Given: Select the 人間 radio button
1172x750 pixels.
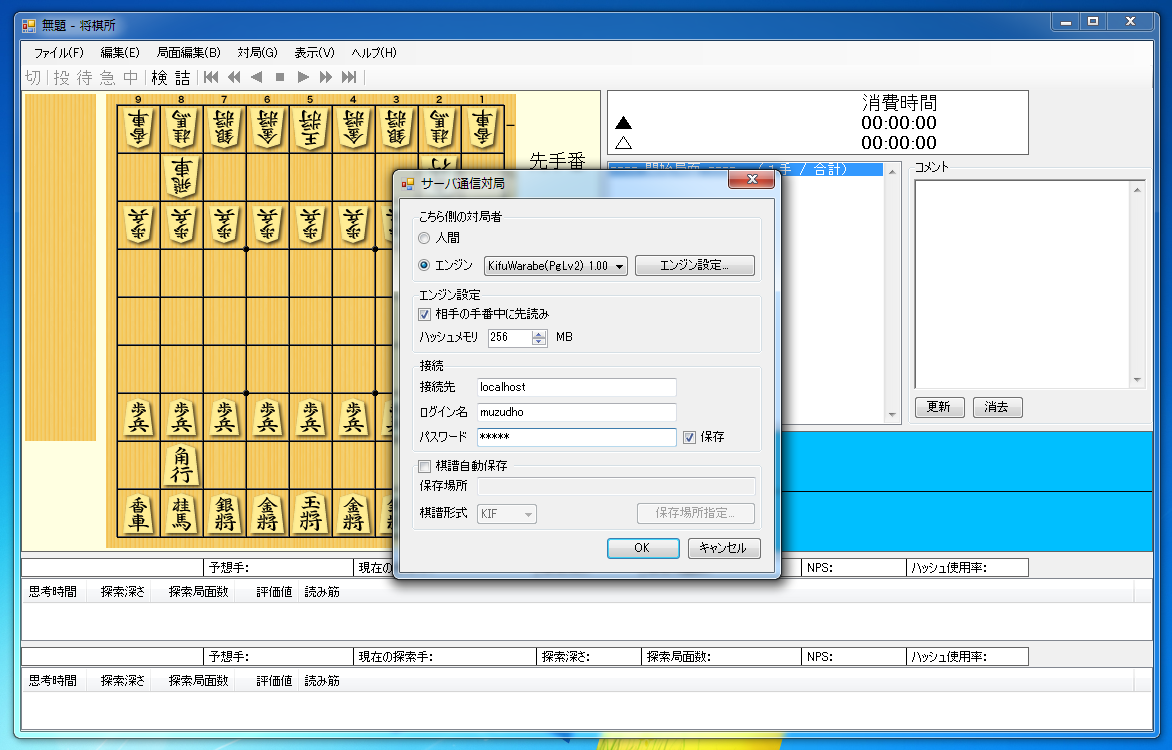Looking at the screenshot, I should point(424,238).
